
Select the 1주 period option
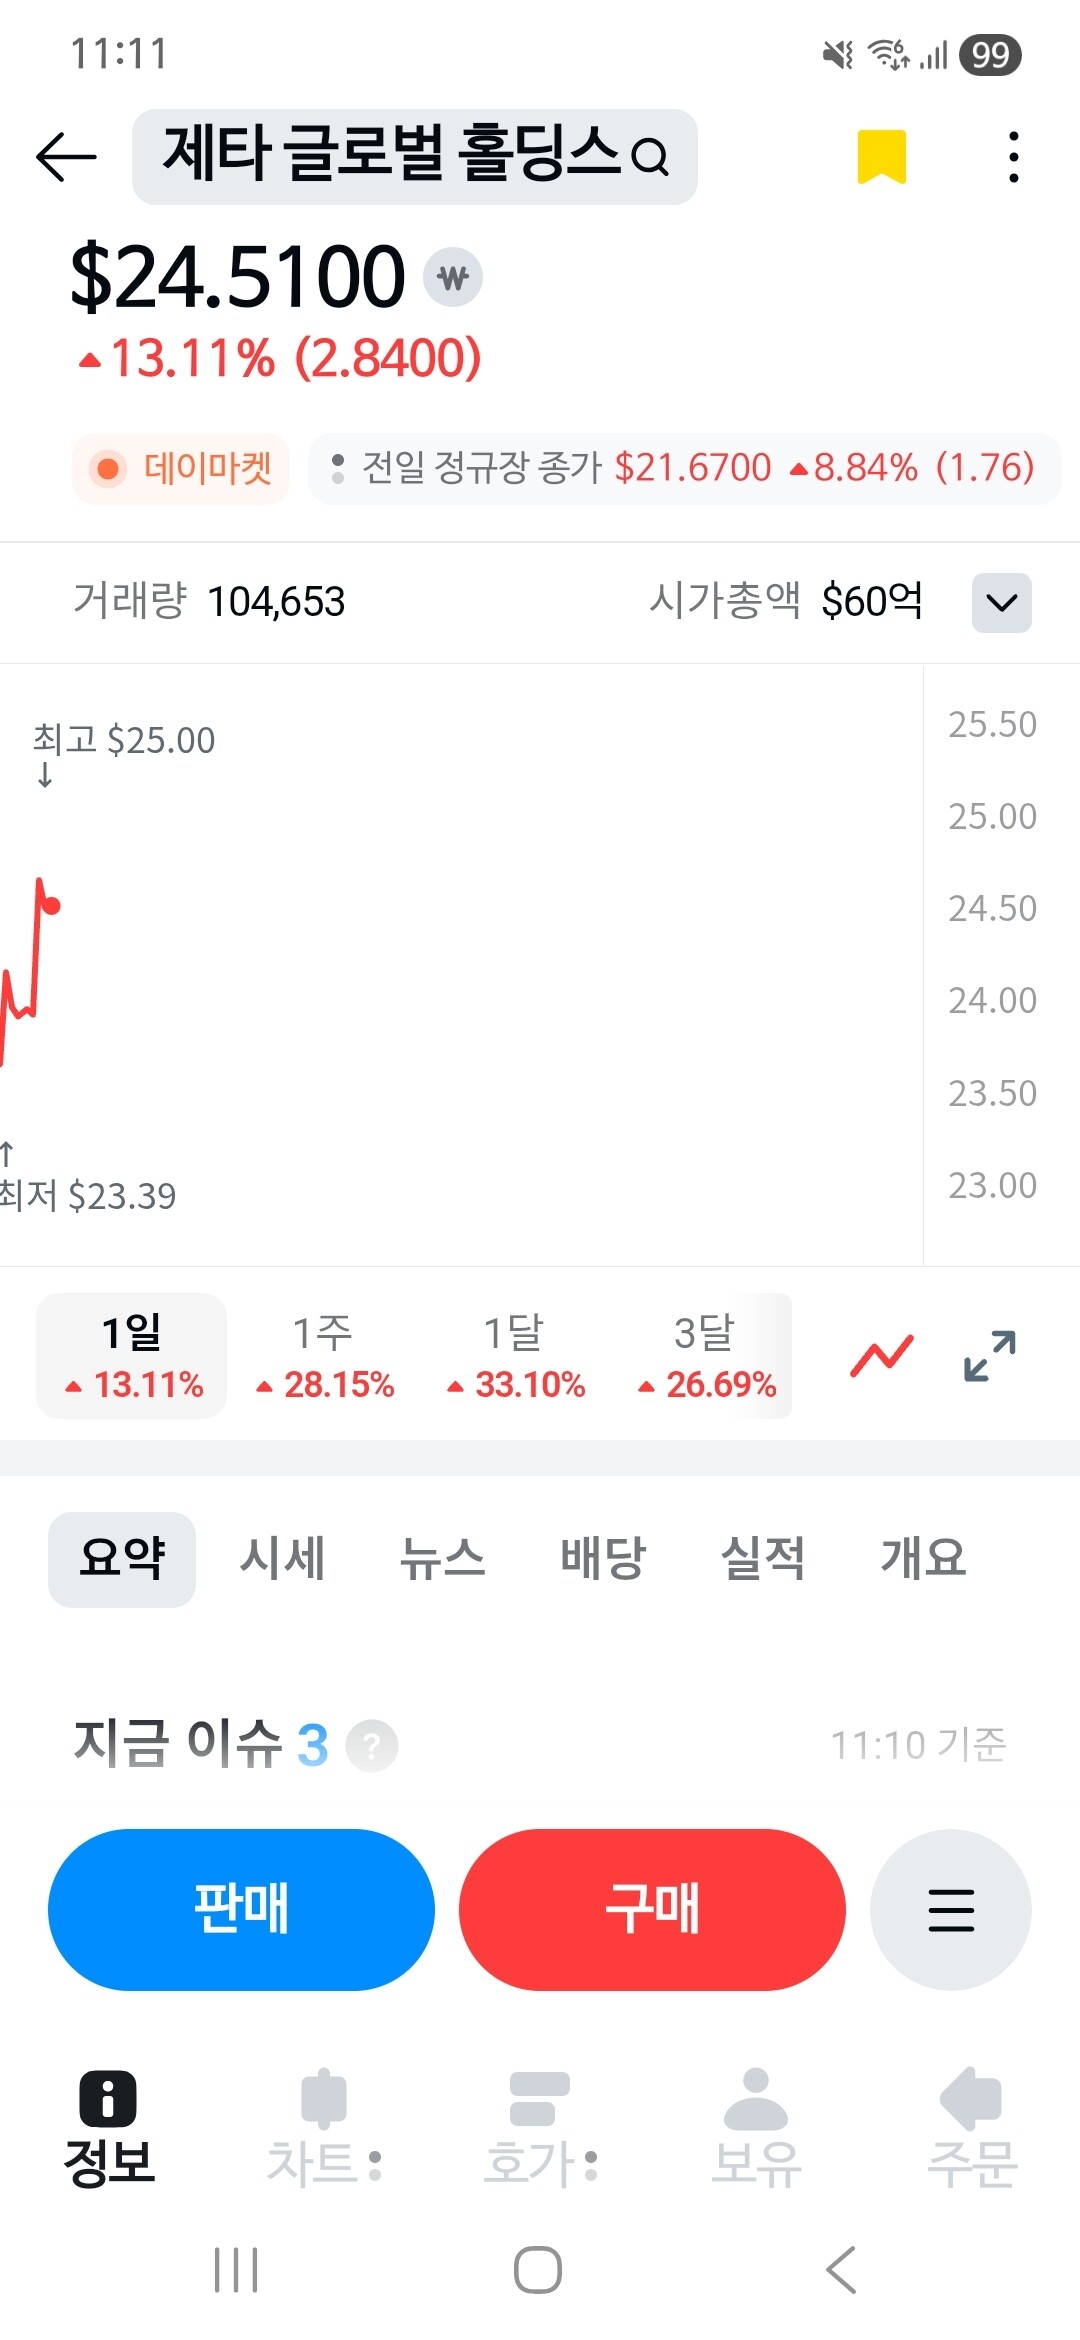coord(324,1356)
